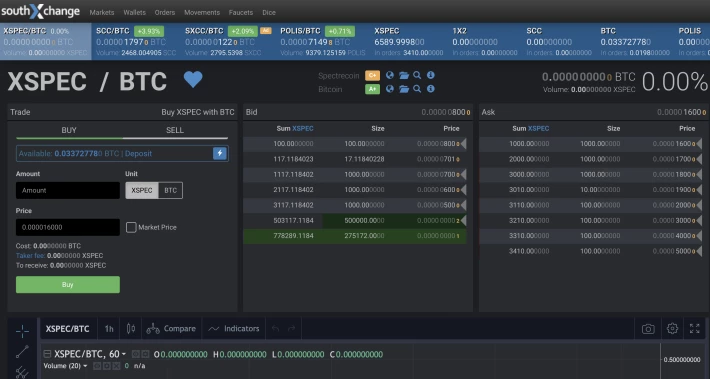Open chart settings gear icon
The image size is (710, 379).
[672, 329]
